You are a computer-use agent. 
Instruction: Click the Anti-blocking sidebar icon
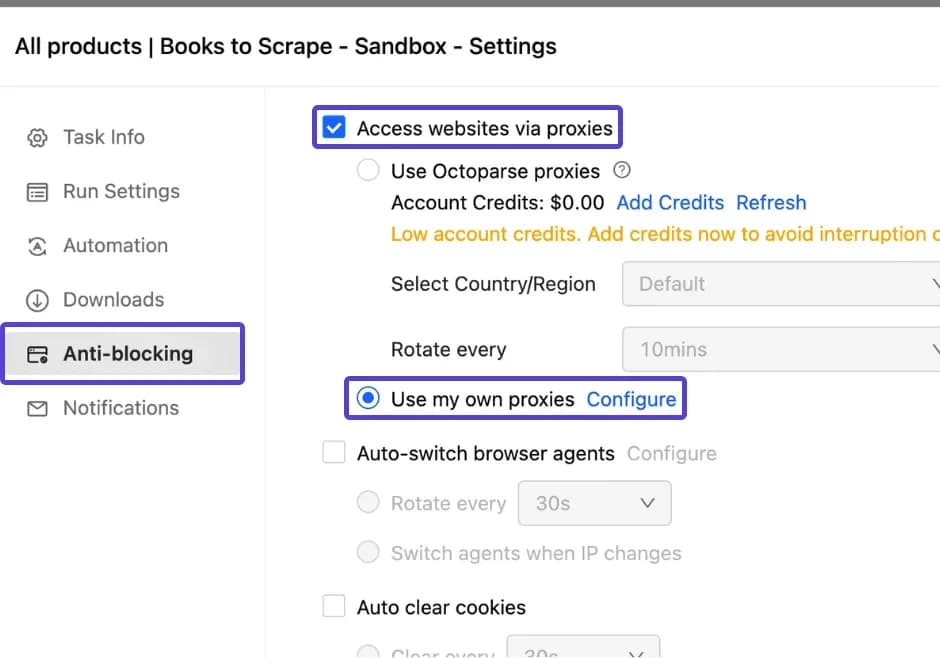[37, 354]
